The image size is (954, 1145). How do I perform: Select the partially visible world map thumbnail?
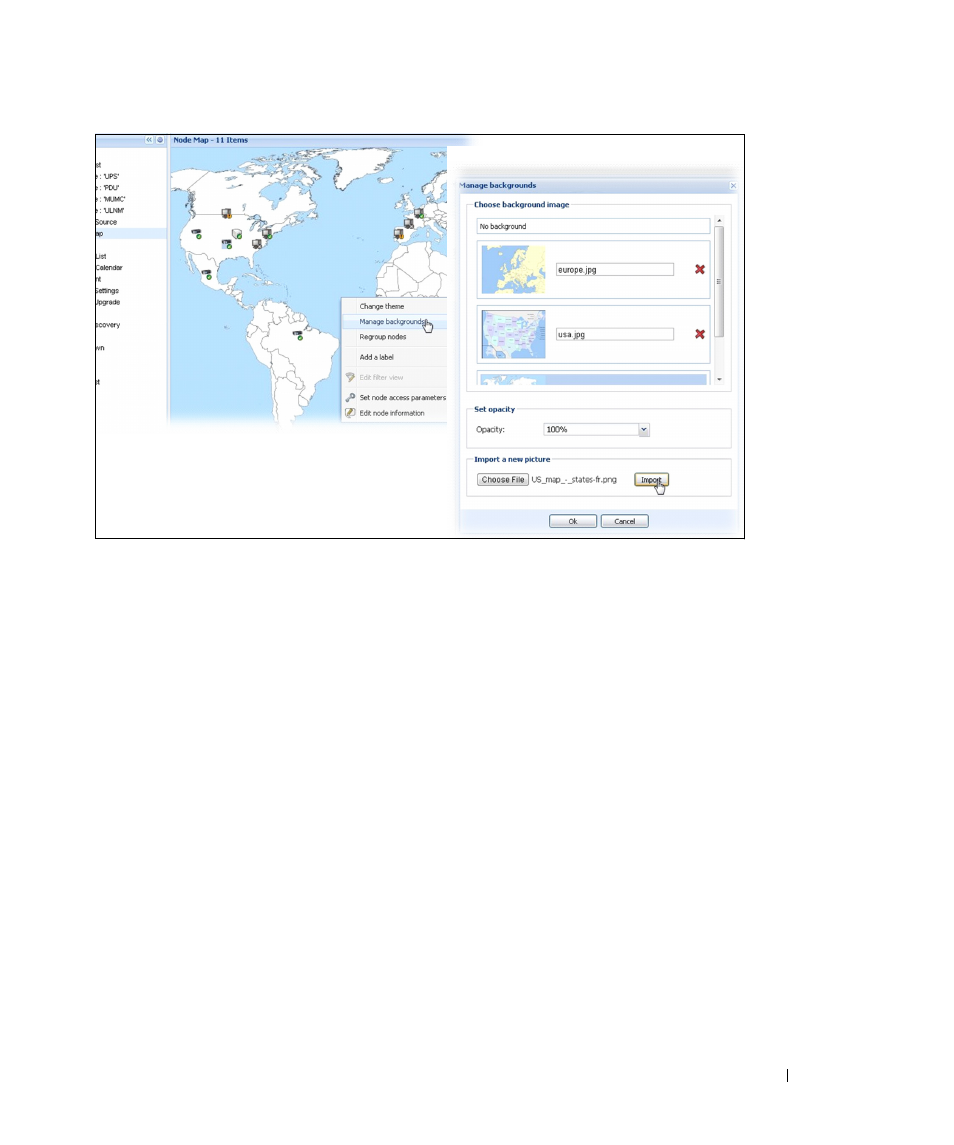[514, 380]
